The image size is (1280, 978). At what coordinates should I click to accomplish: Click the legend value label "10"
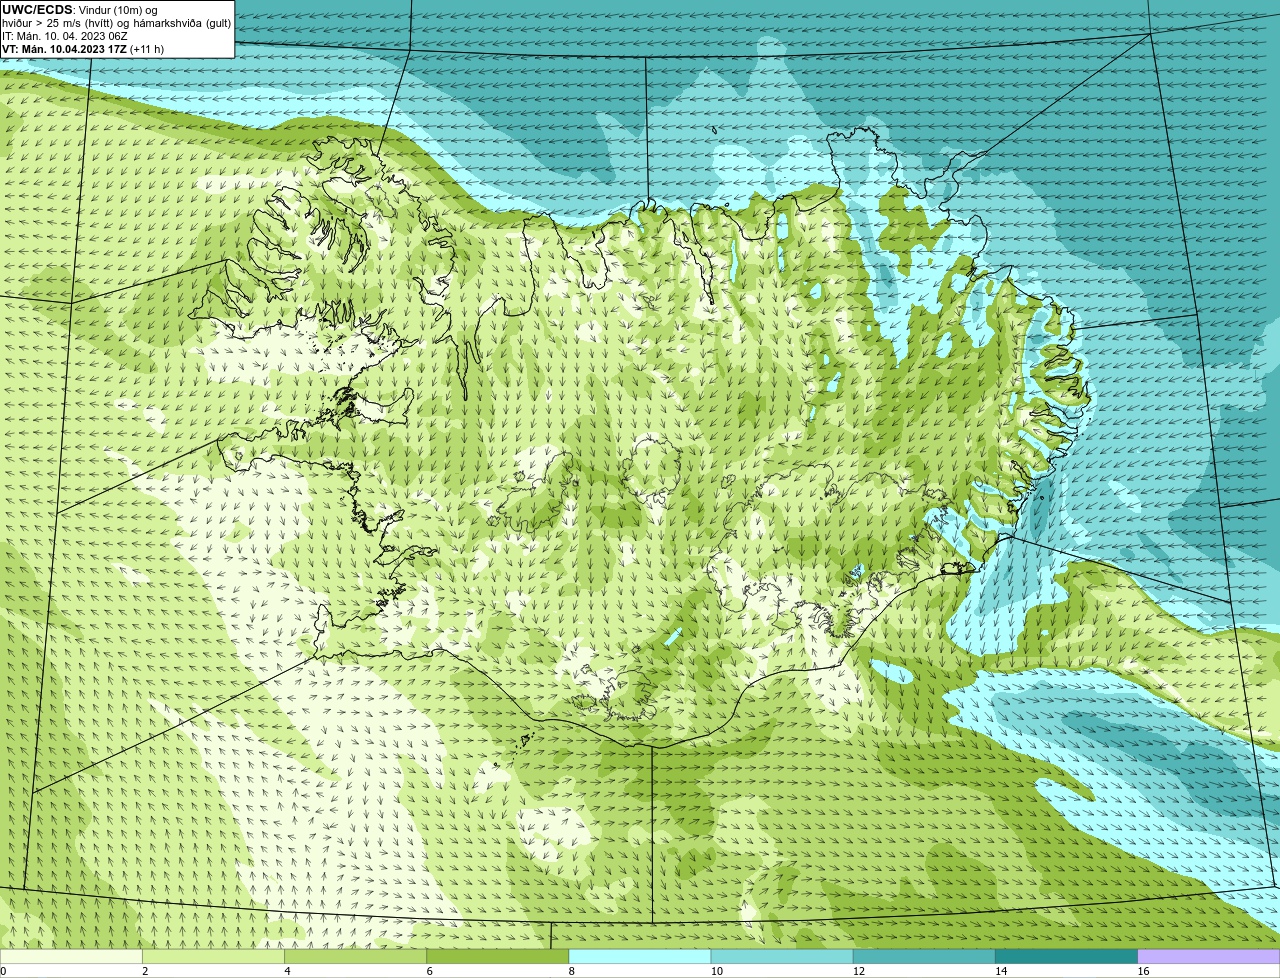[x=717, y=971]
